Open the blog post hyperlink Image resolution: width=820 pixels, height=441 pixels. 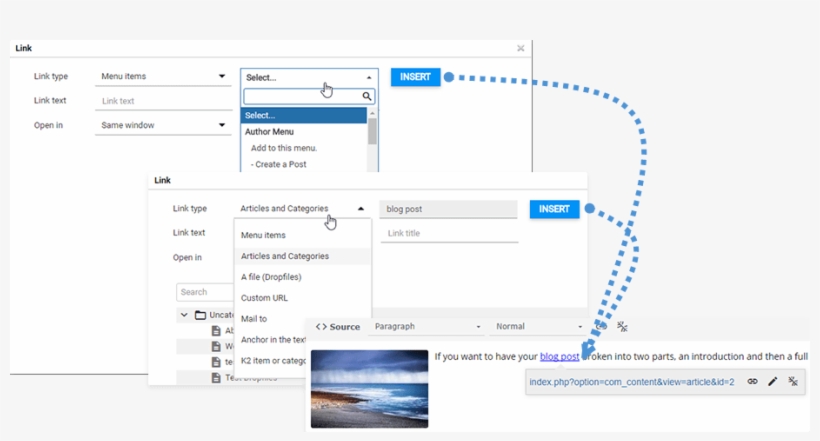coord(559,357)
